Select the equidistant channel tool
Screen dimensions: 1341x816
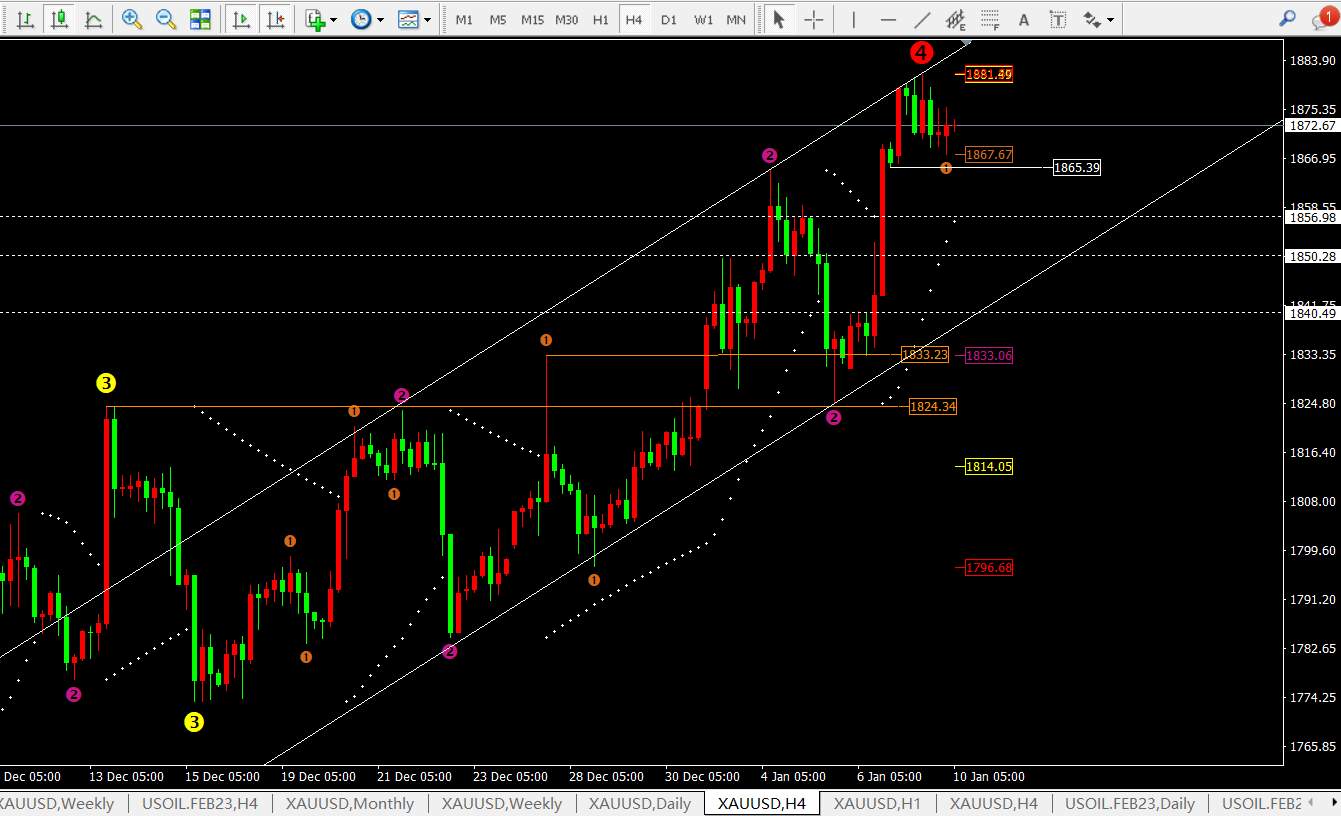tap(956, 19)
